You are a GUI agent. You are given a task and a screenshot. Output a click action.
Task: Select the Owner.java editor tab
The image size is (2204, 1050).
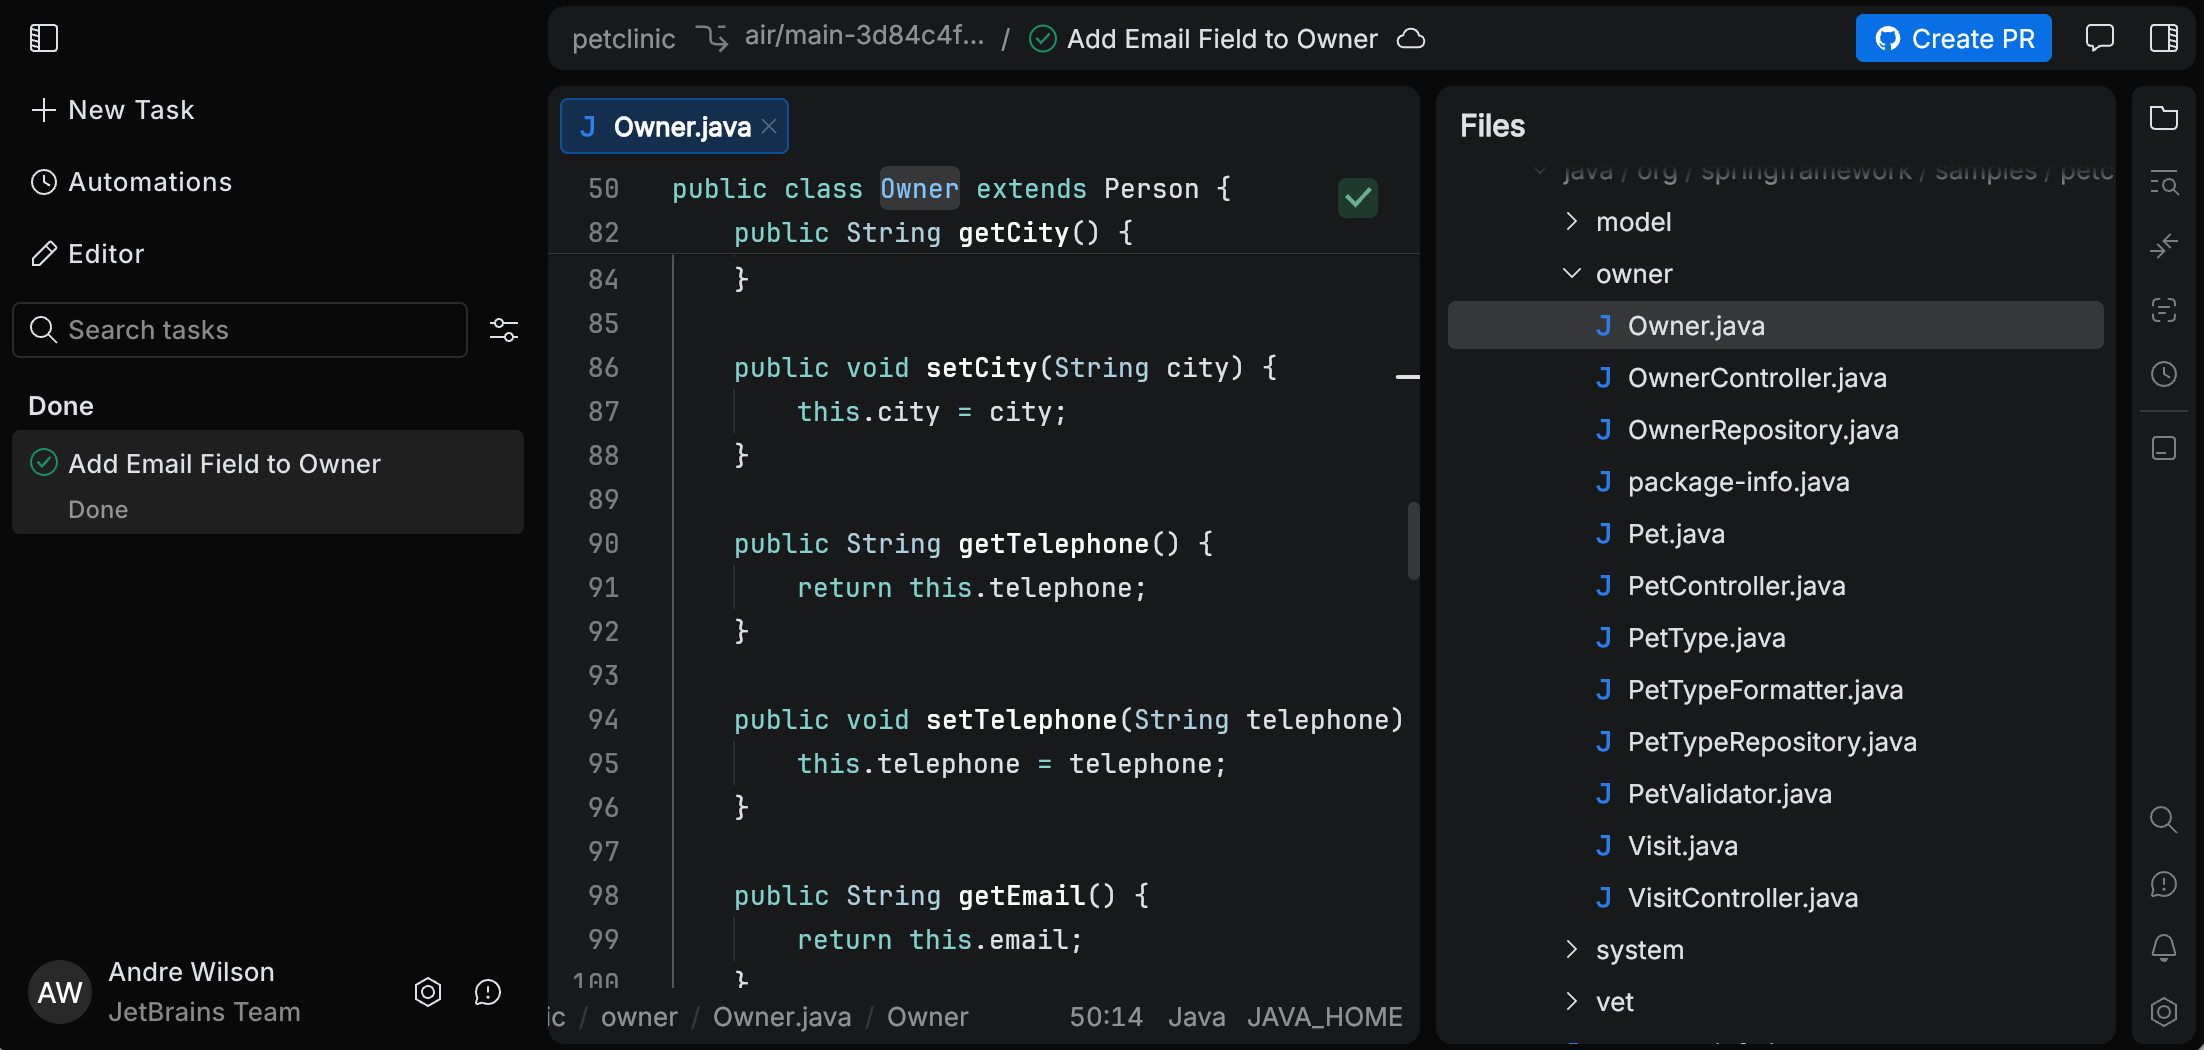pos(674,127)
